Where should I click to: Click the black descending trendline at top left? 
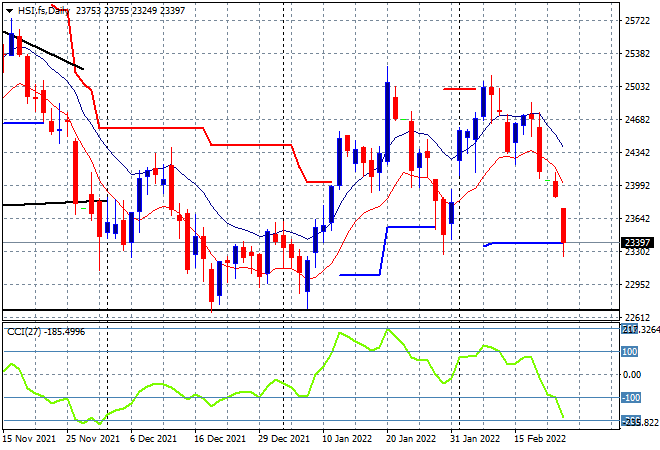click(43, 51)
